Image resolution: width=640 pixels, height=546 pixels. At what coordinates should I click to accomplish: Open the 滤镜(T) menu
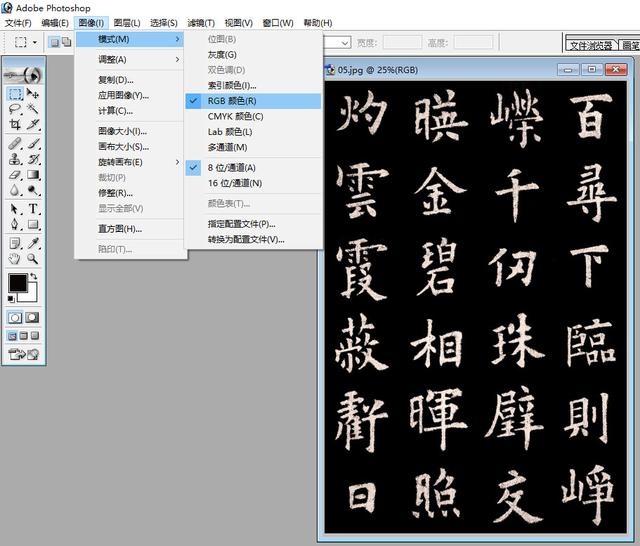(x=201, y=23)
